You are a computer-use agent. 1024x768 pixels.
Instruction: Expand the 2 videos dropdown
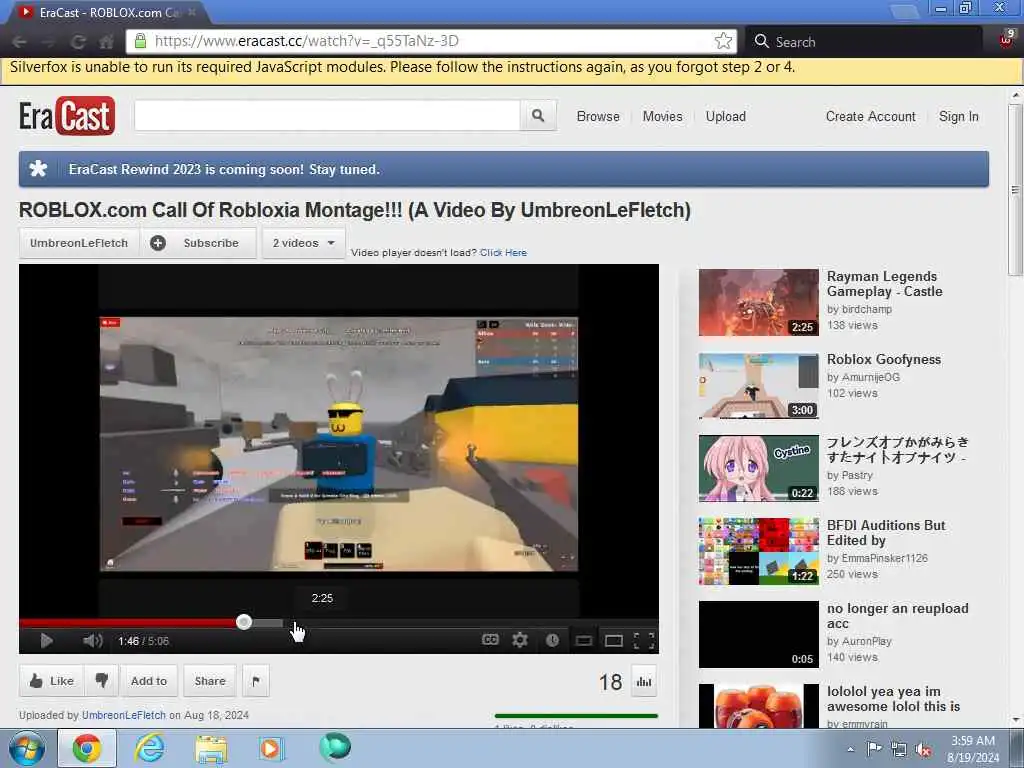point(304,243)
